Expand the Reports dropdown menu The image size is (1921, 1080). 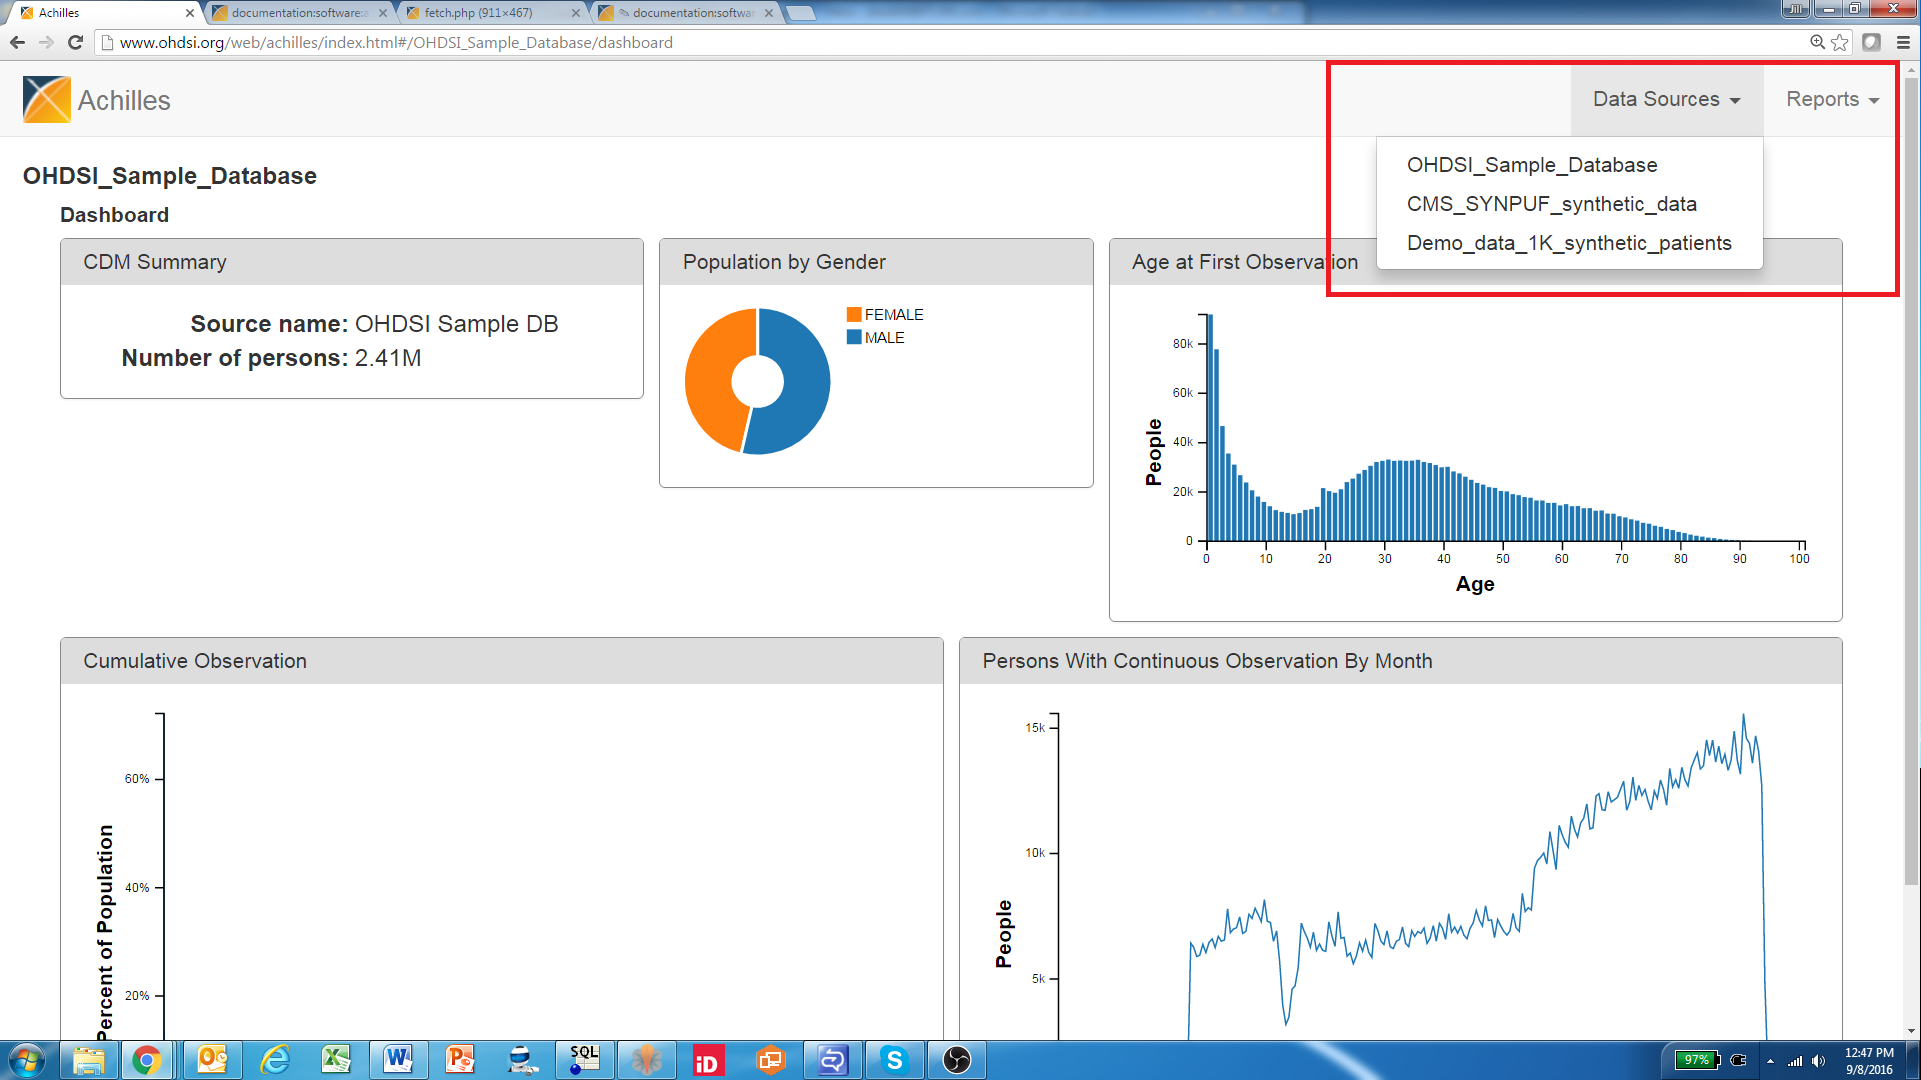[1832, 99]
